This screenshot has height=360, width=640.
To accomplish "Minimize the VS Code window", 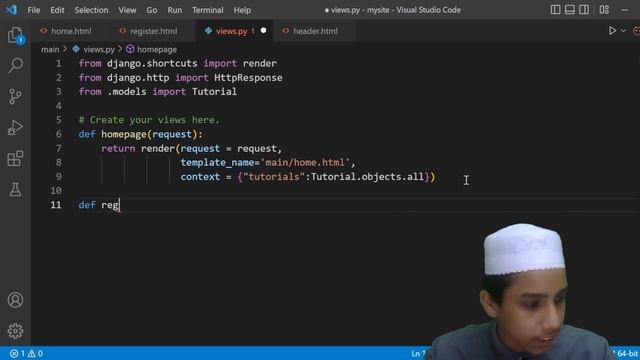I will [x=625, y=10].
